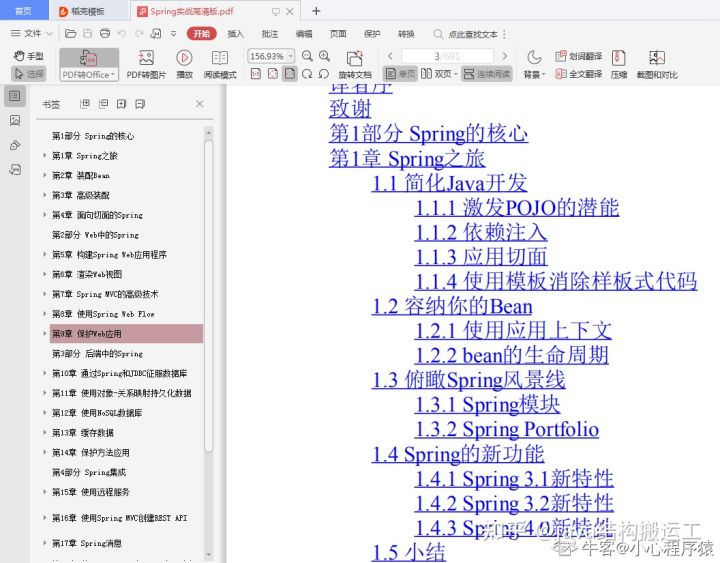Open the print icon
720x563 pixels.
(x=105, y=34)
